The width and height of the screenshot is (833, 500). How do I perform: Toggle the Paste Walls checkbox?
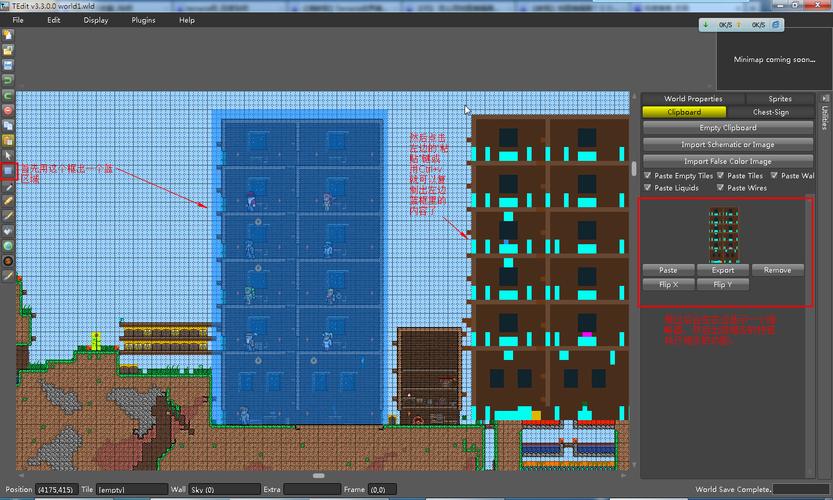tap(775, 175)
